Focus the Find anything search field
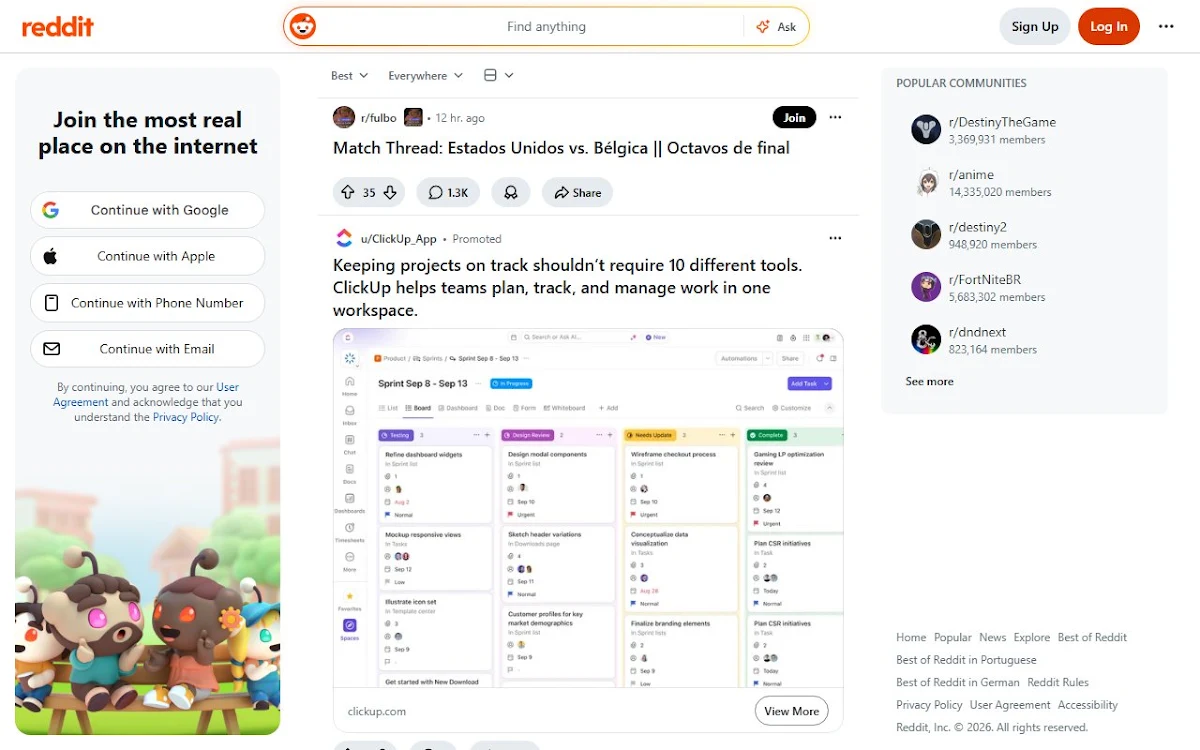Image resolution: width=1200 pixels, height=750 pixels. pos(546,27)
